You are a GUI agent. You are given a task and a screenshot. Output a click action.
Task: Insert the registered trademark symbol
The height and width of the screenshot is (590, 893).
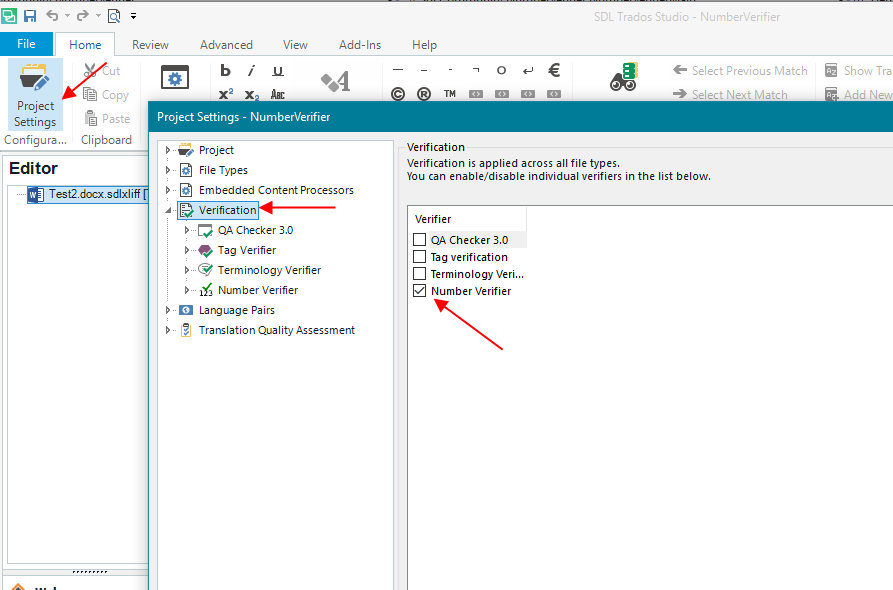coord(424,94)
